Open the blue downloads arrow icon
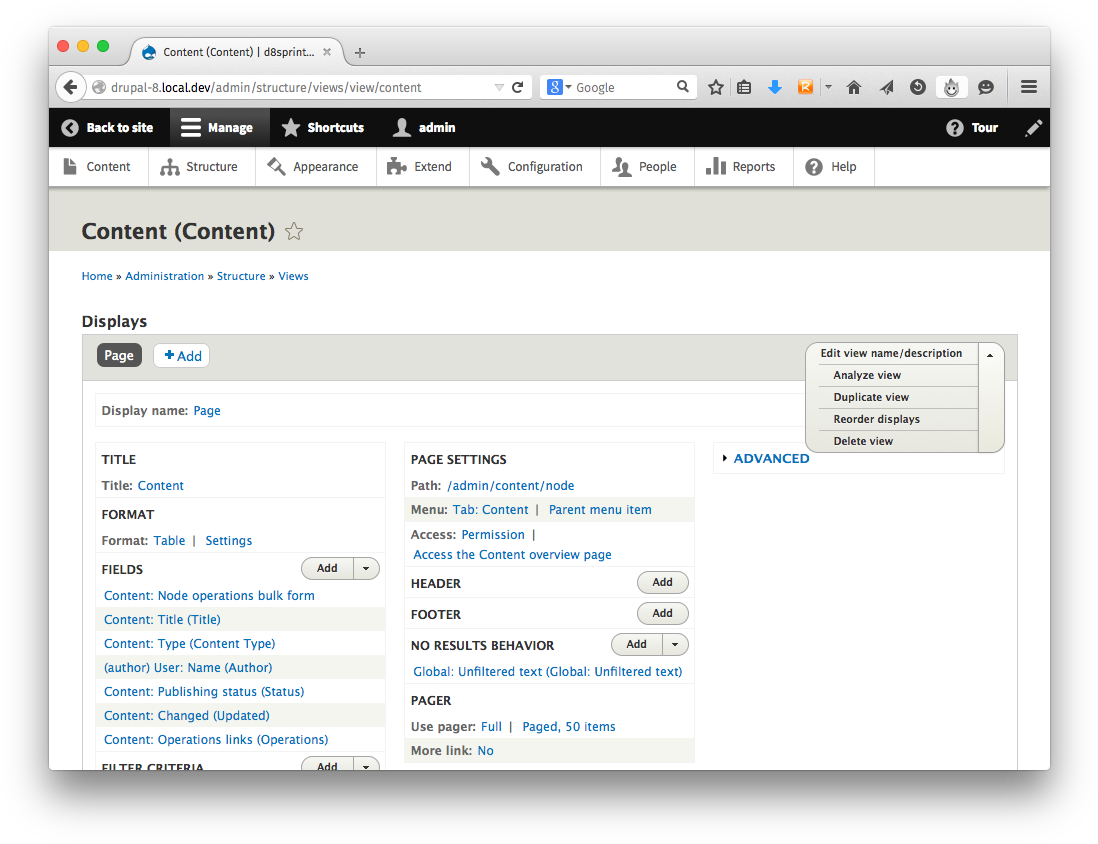Viewport: 1098px width, 844px height. point(774,87)
